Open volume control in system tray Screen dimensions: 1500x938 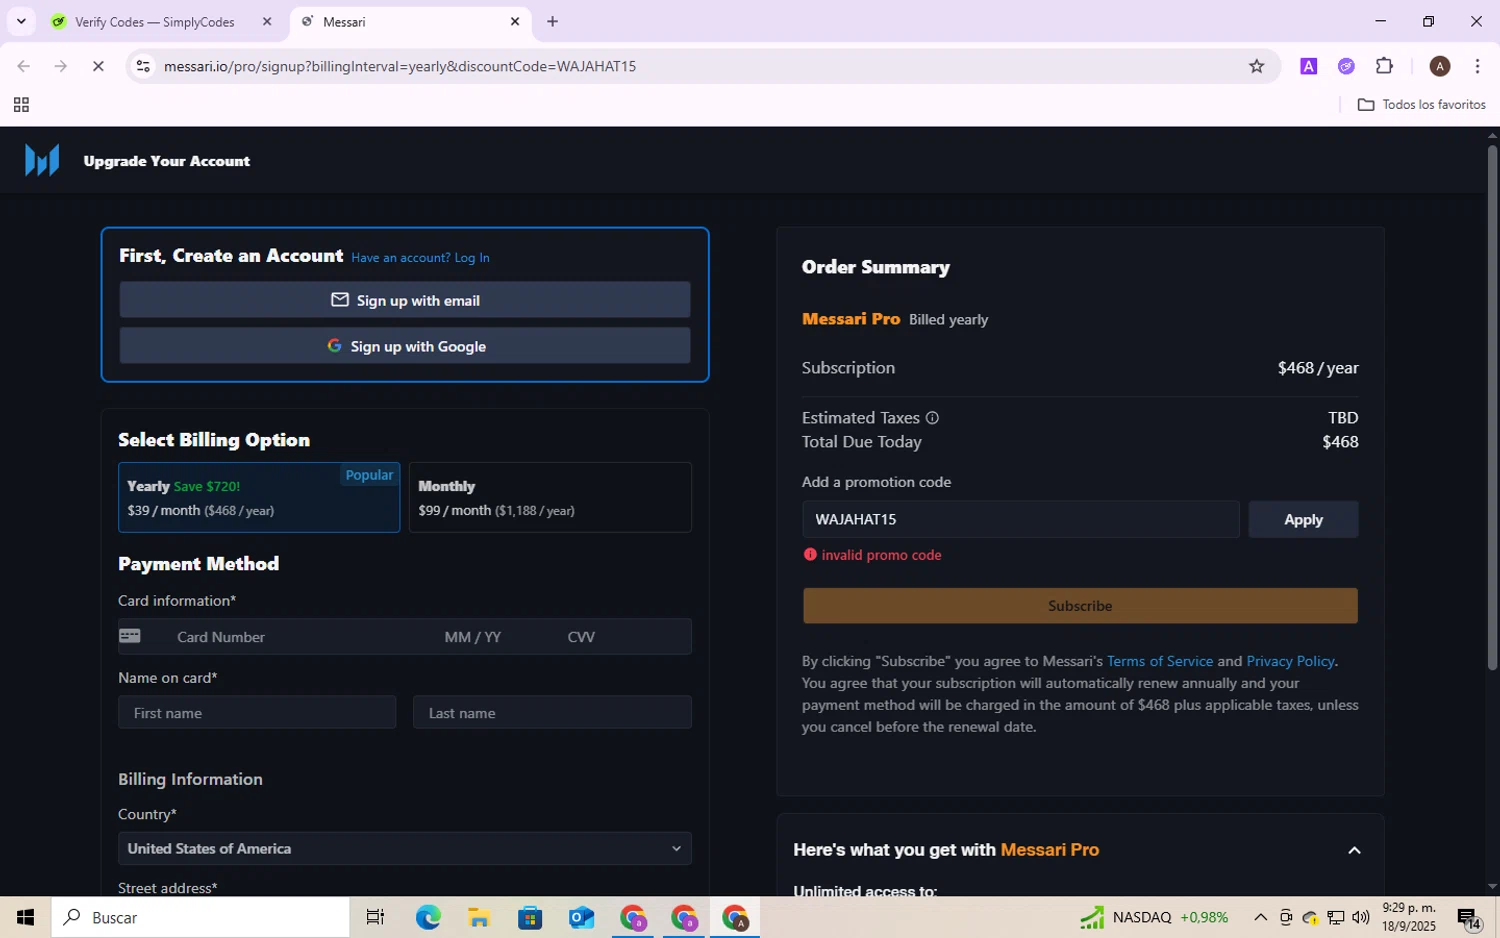(1361, 917)
